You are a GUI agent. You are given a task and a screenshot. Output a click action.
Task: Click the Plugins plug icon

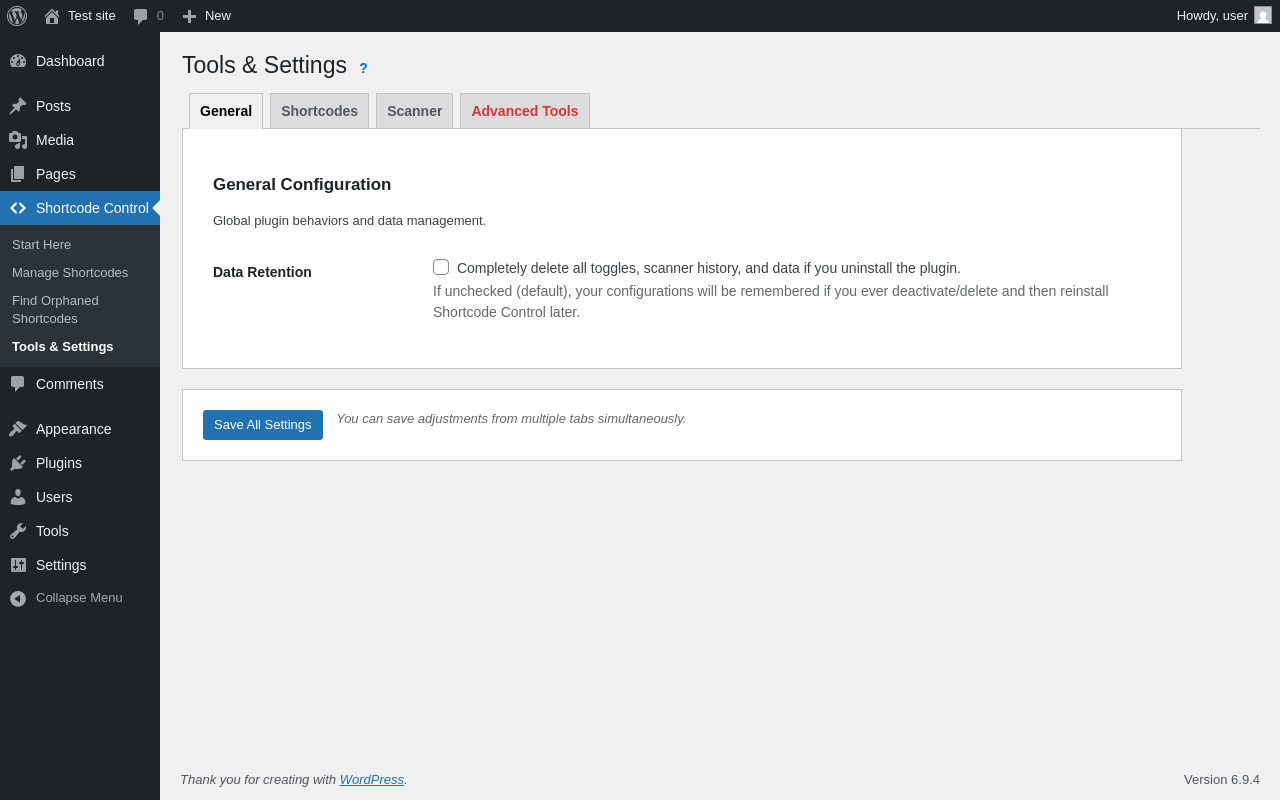click(18, 463)
